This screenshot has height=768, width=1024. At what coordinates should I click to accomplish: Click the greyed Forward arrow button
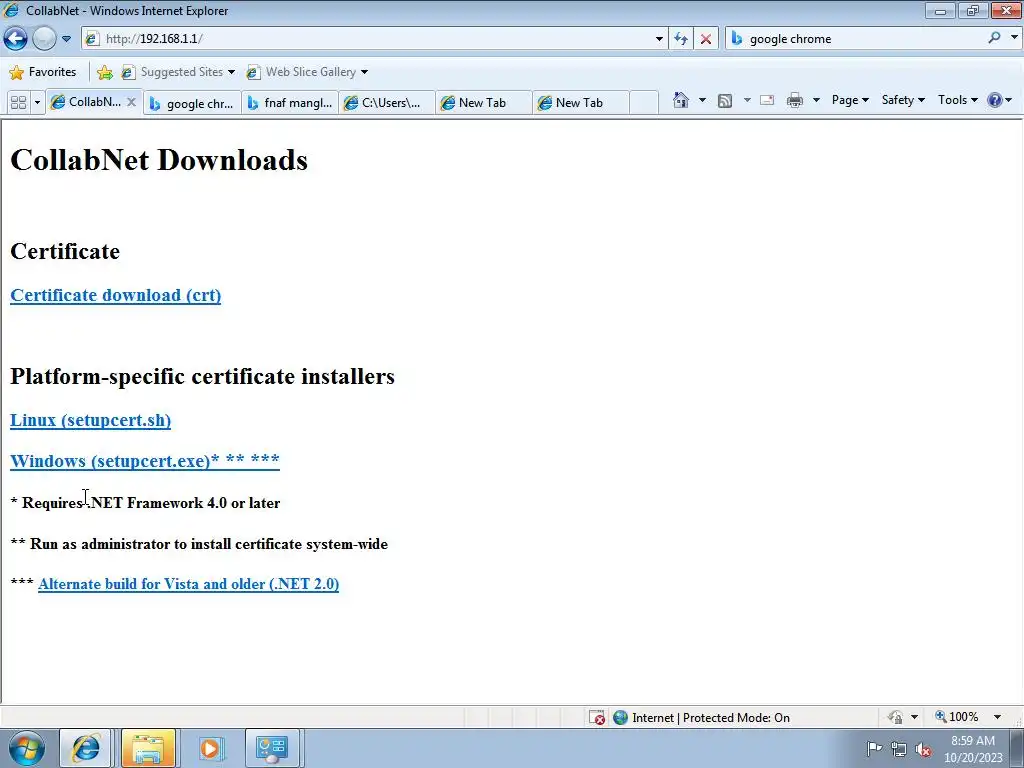44,39
